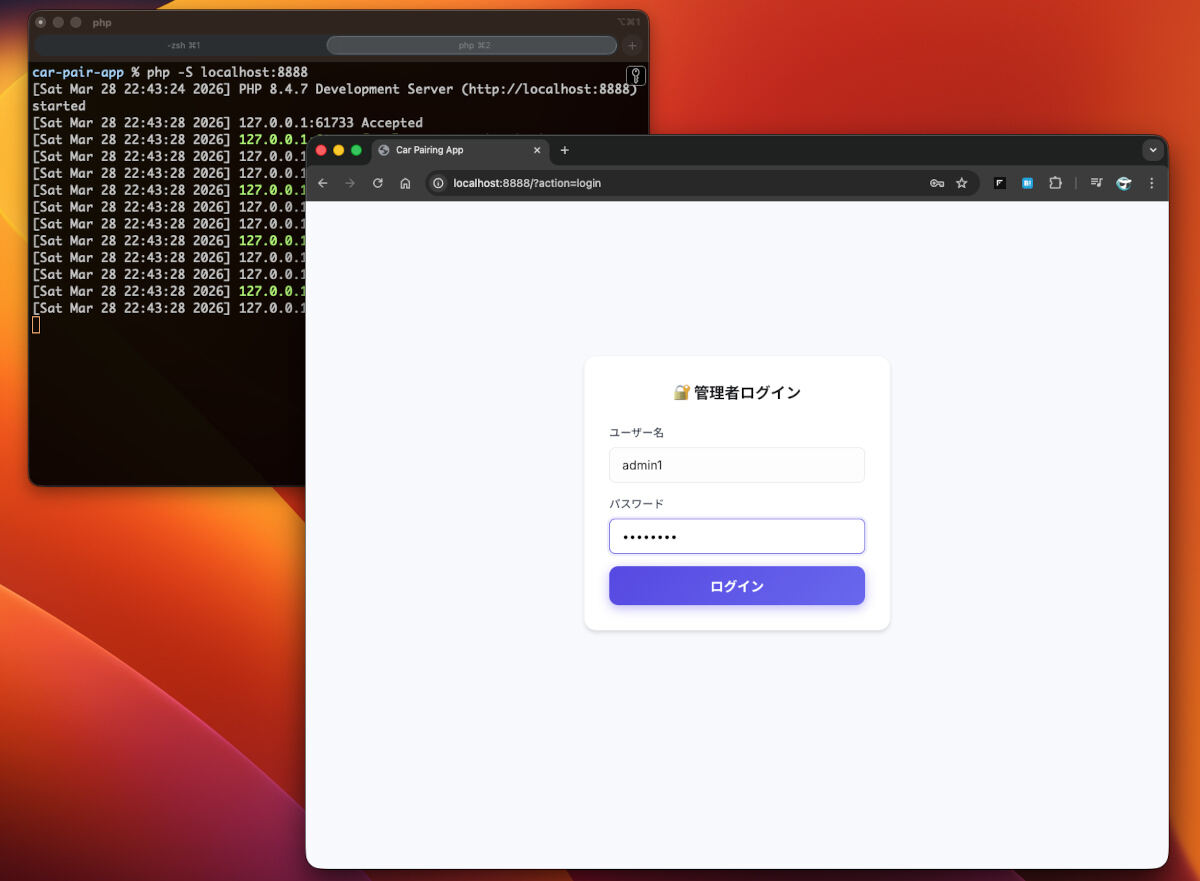Open the Chrome three-dot menu
This screenshot has width=1200, height=881.
(1151, 183)
